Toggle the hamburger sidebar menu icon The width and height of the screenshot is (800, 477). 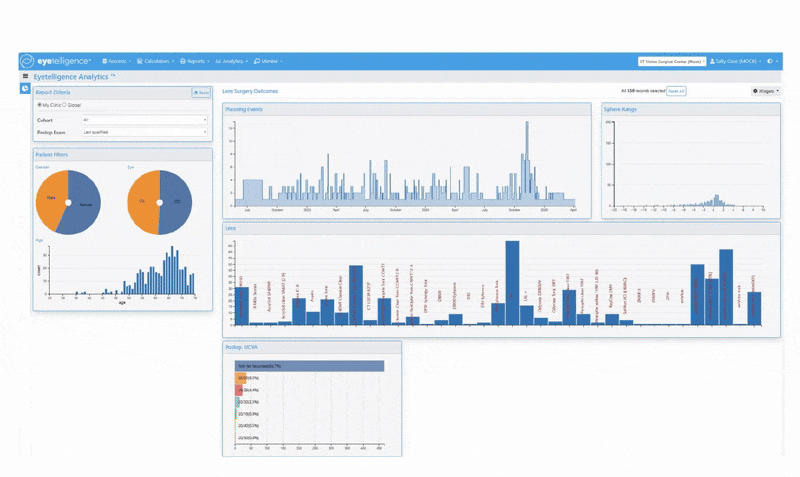coord(25,76)
